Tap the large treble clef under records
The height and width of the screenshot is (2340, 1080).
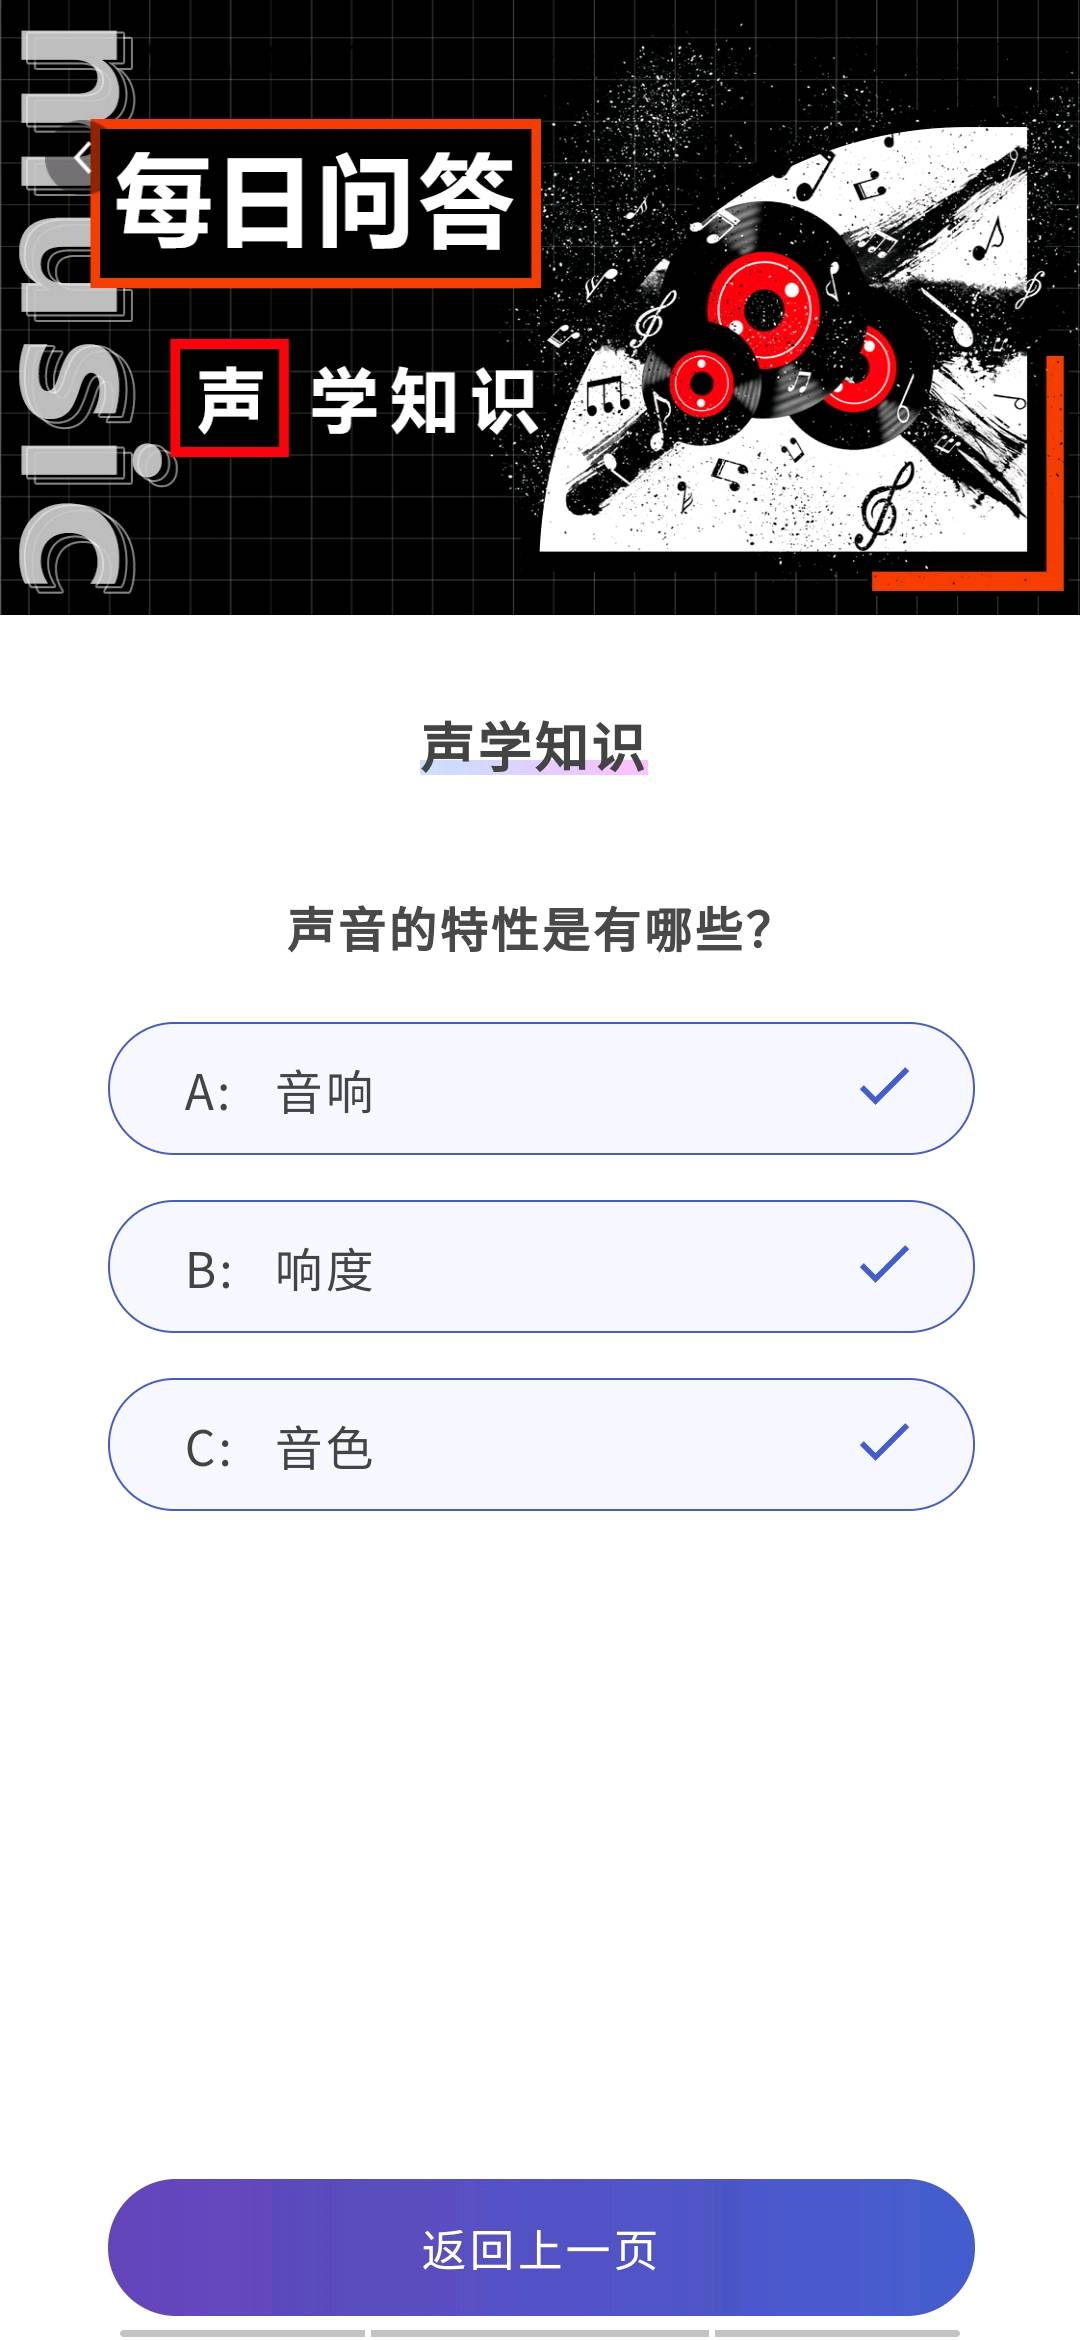[885, 507]
